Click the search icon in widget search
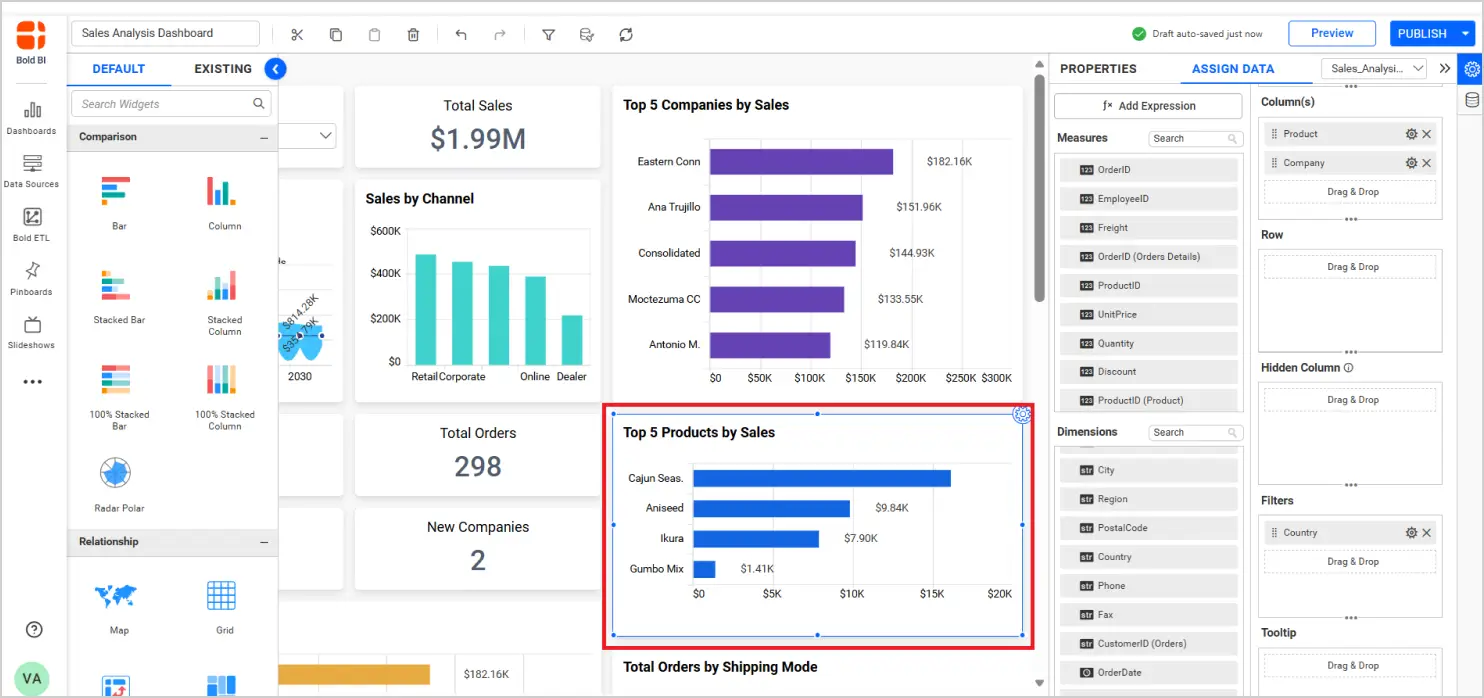The height and width of the screenshot is (698, 1484). [259, 103]
